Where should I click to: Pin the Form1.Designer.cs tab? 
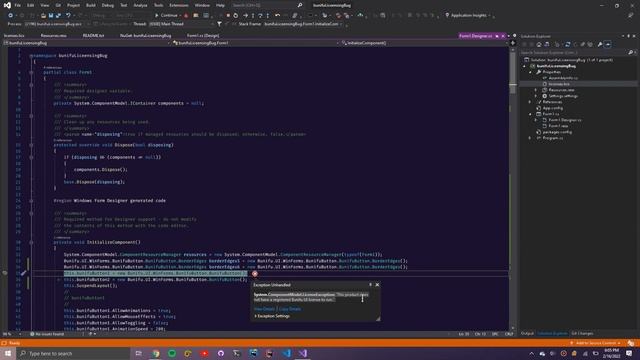497,36
